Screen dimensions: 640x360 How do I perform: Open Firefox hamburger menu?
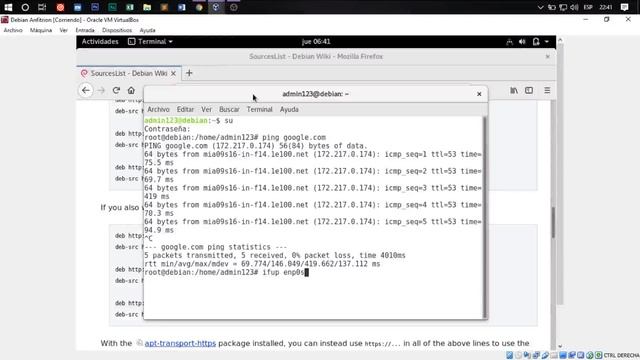(x=547, y=90)
